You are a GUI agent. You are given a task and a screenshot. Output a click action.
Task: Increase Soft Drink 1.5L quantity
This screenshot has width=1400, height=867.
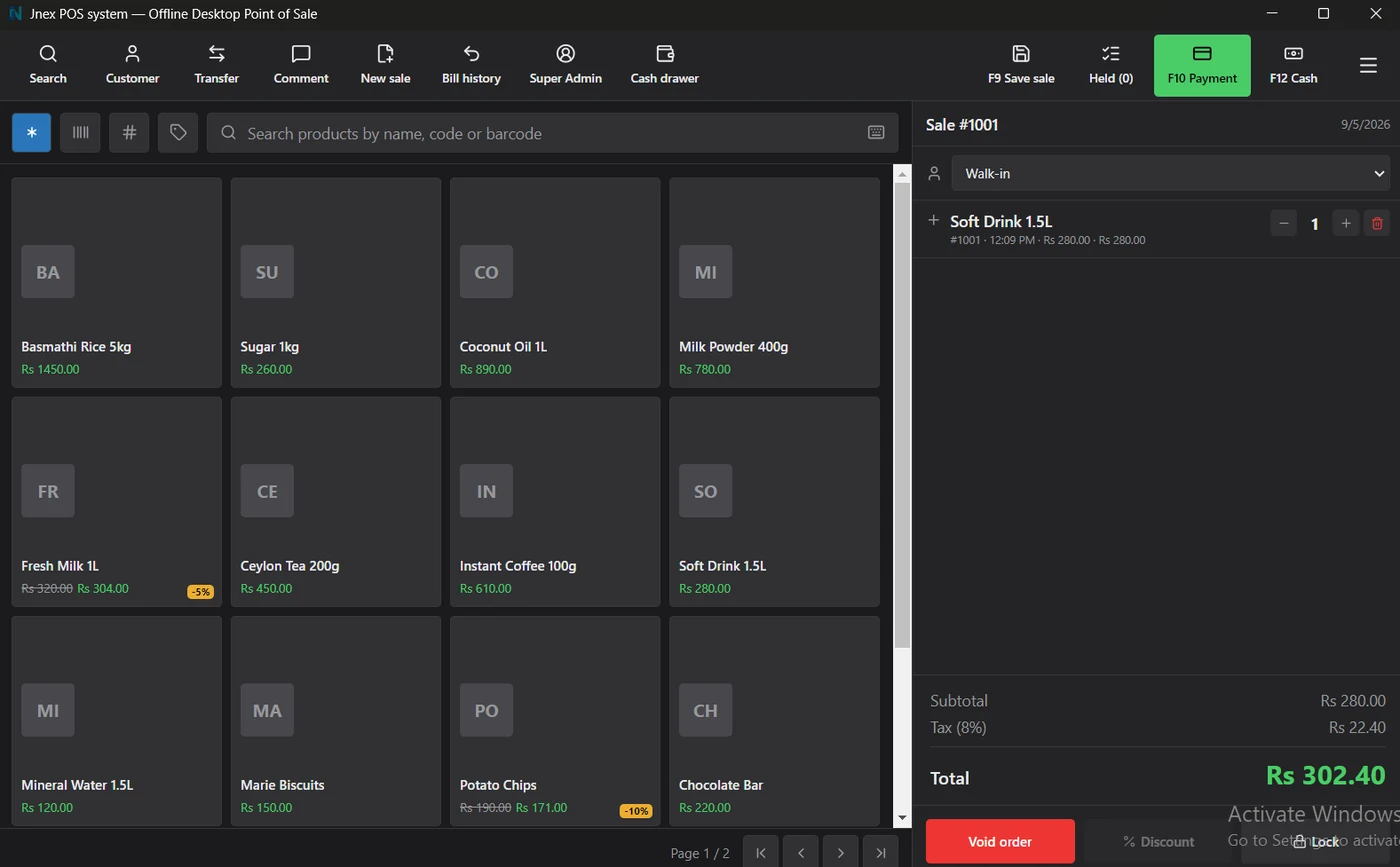click(1346, 223)
